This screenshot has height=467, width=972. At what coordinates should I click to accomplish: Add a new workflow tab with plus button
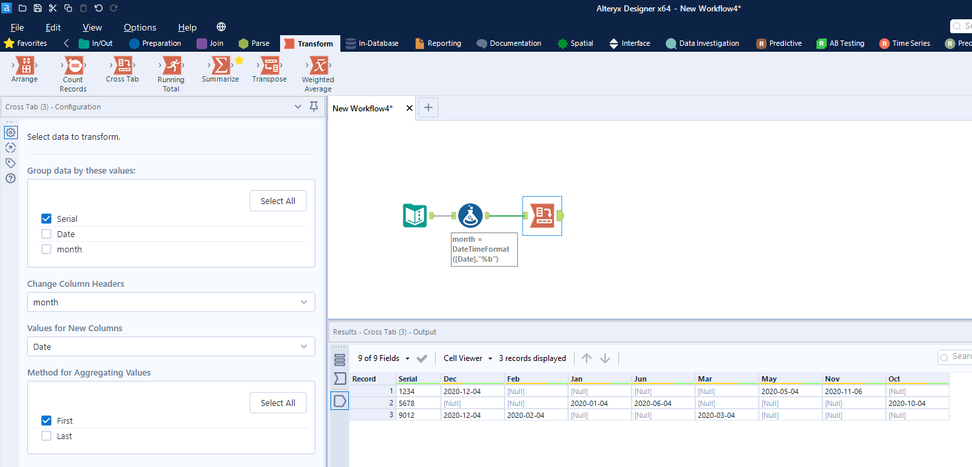click(428, 107)
